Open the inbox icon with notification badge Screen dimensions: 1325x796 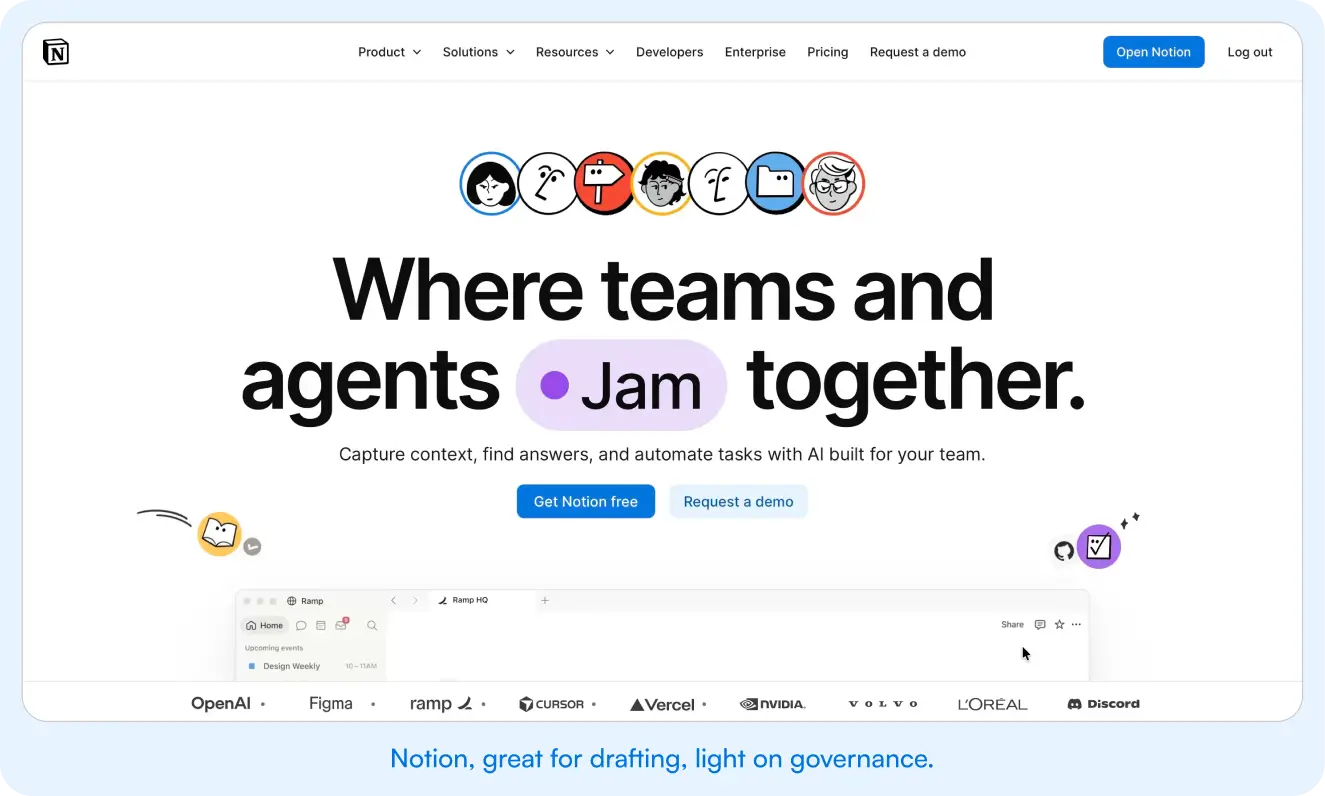342,625
